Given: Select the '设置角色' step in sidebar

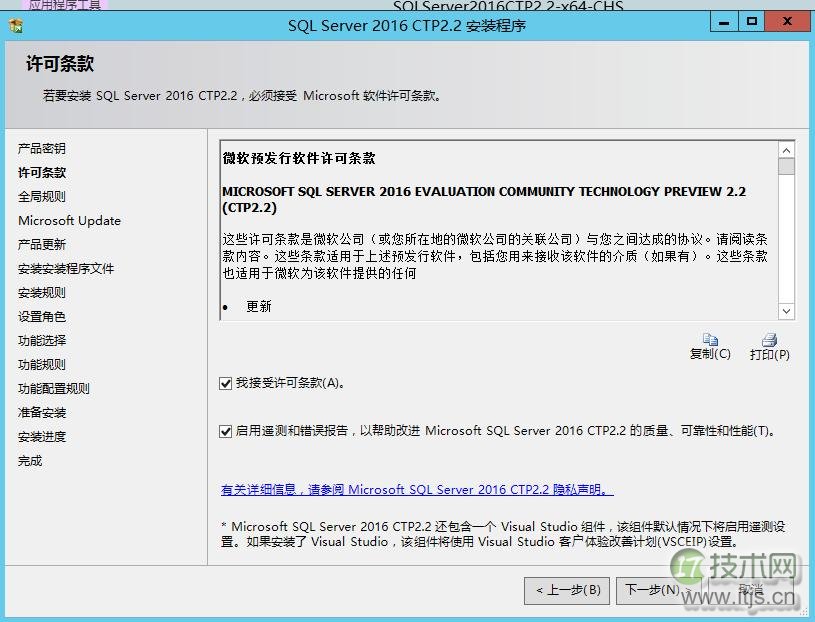Looking at the screenshot, I should [x=42, y=316].
